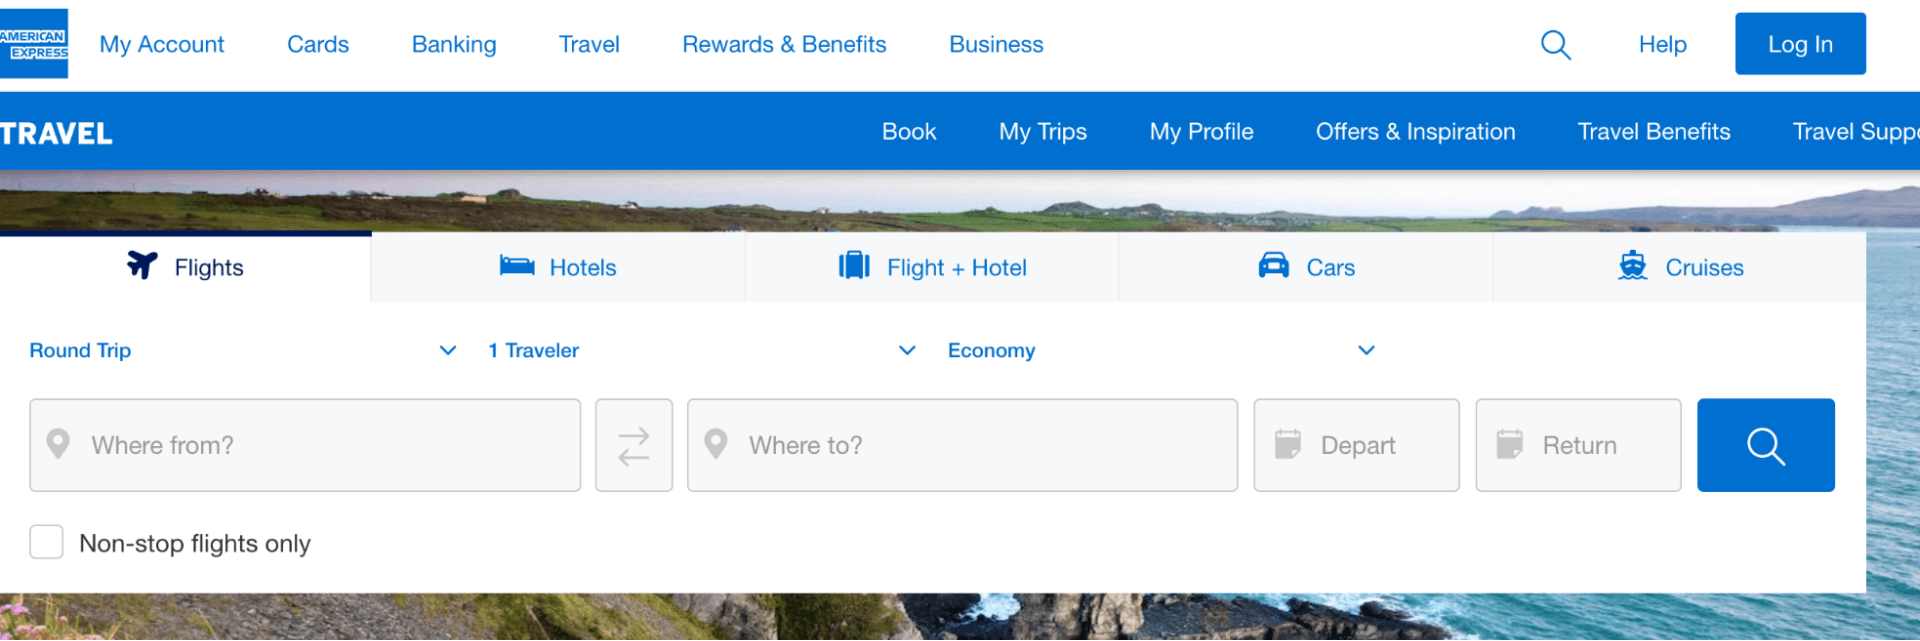Click the cruise ship icon beside Cruises
This screenshot has height=641, width=1920.
tap(1633, 266)
